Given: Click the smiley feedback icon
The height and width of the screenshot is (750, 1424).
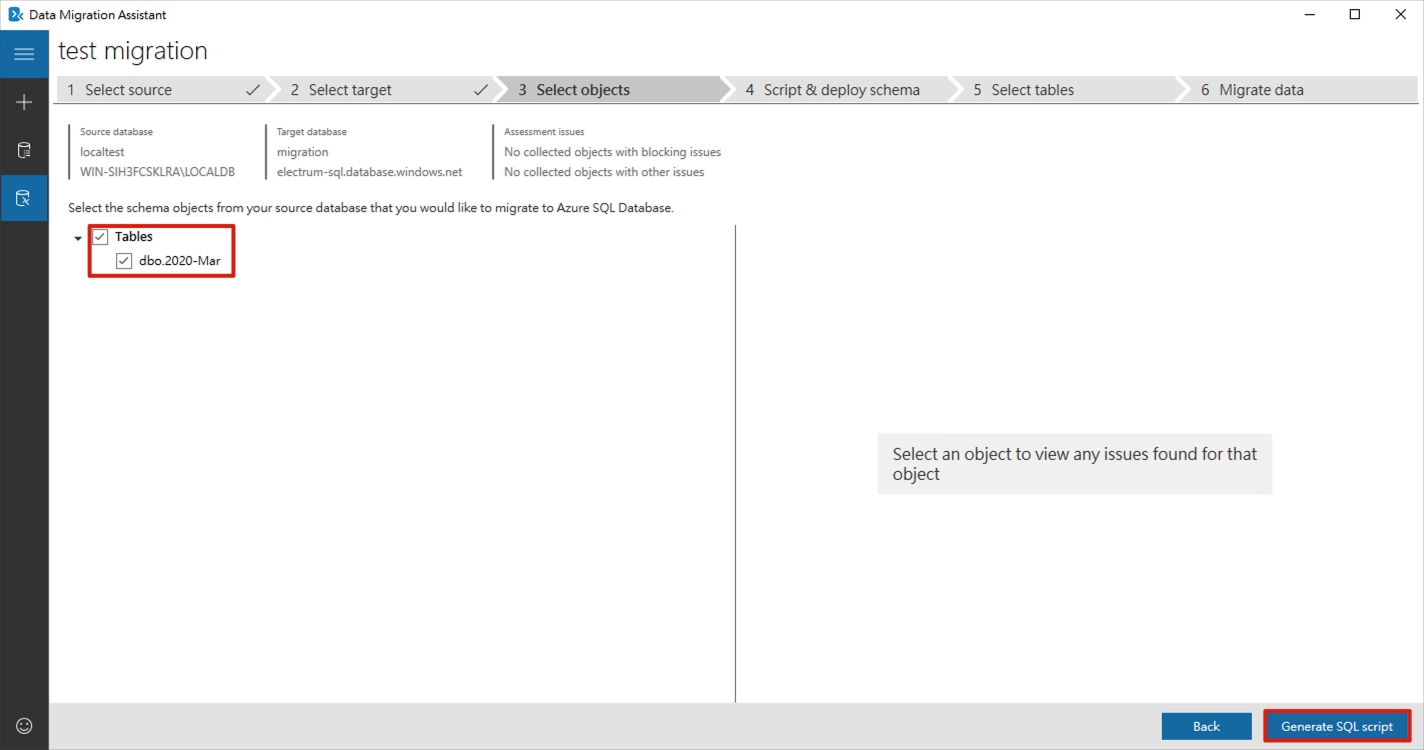Looking at the screenshot, I should click(x=24, y=726).
